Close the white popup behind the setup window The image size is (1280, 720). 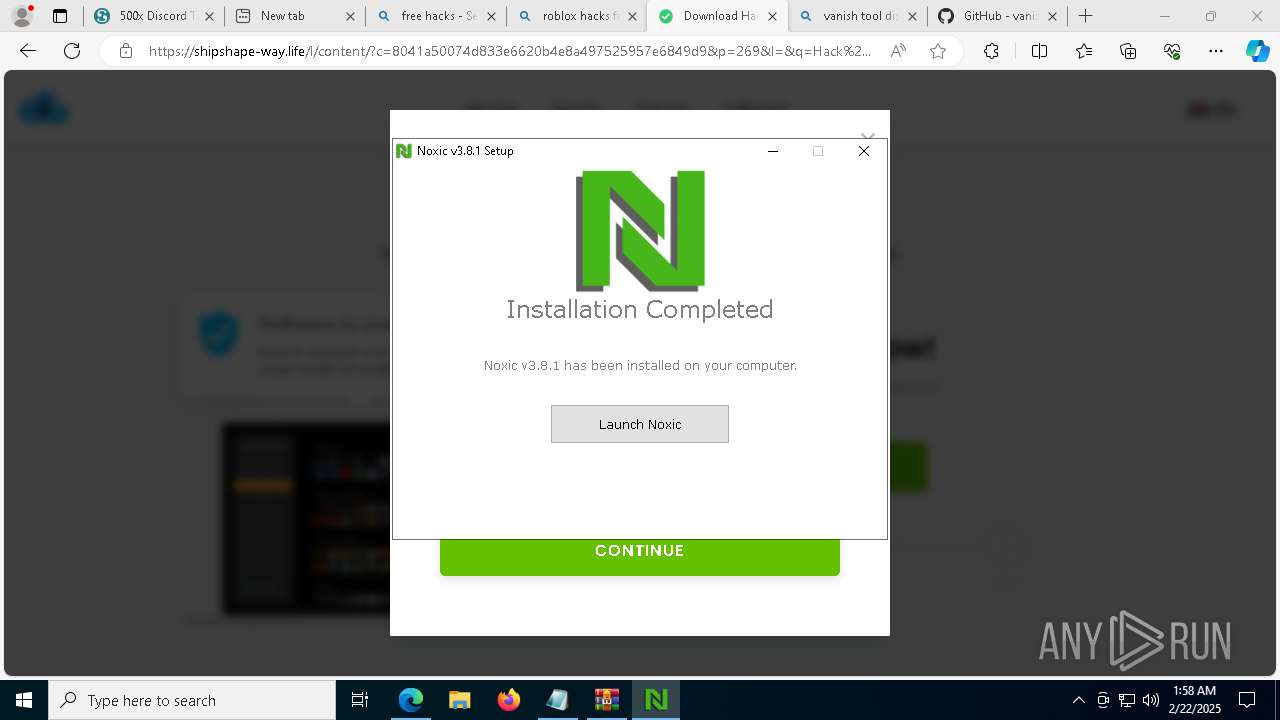[x=868, y=135]
